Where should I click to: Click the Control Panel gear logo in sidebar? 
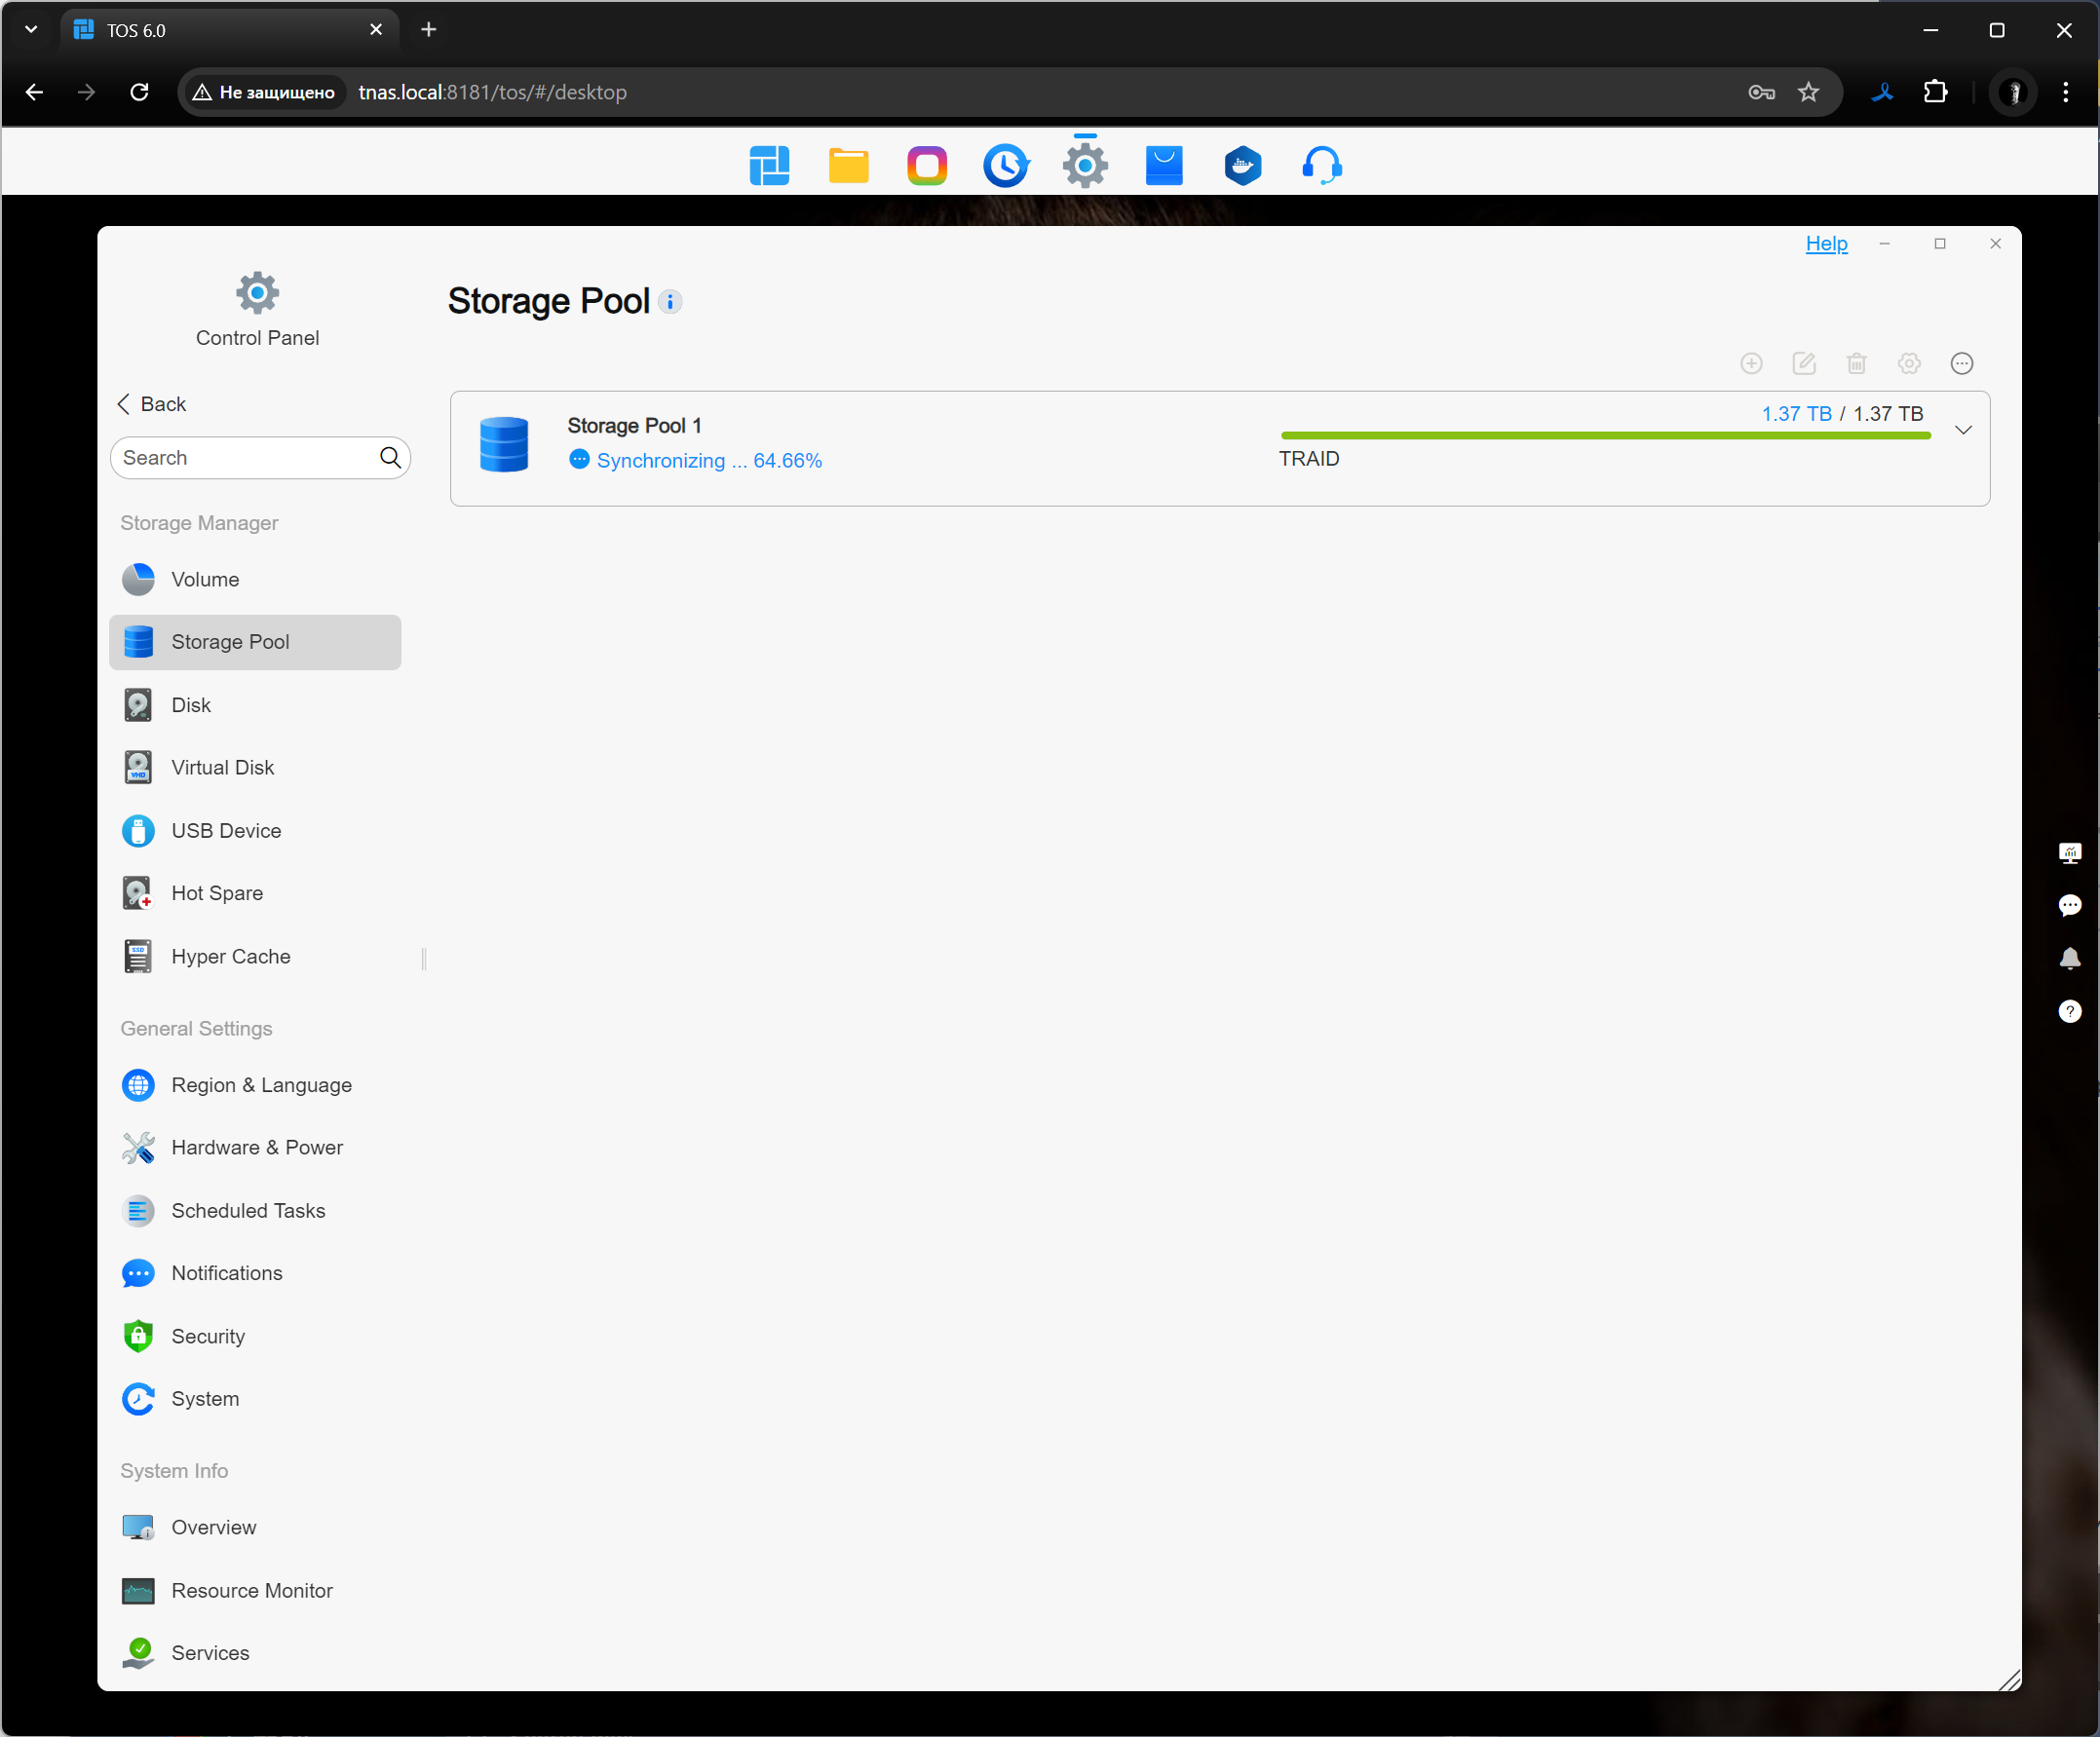pos(257,293)
